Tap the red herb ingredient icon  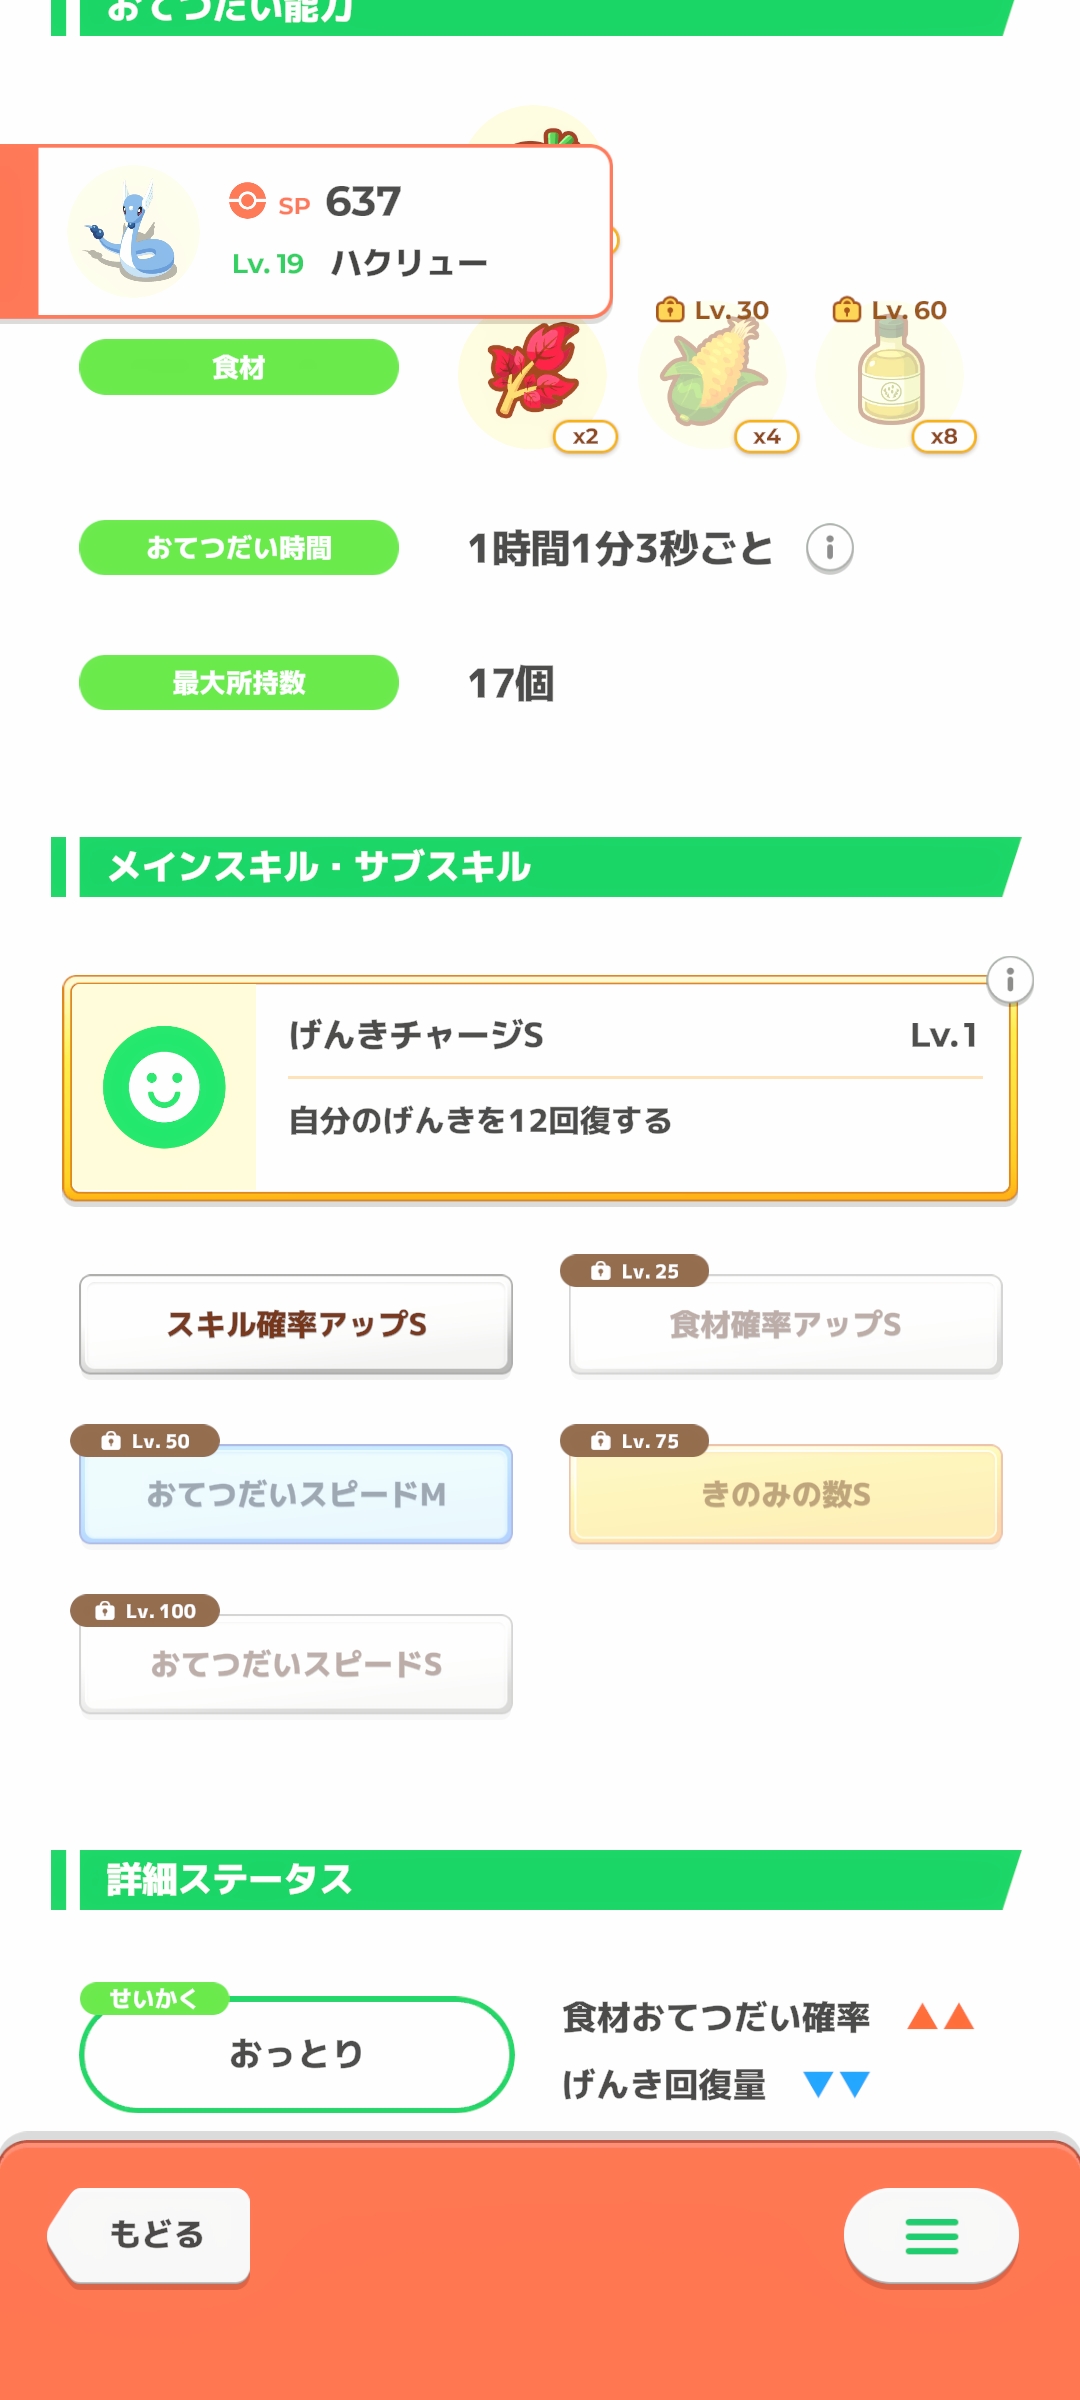click(532, 372)
